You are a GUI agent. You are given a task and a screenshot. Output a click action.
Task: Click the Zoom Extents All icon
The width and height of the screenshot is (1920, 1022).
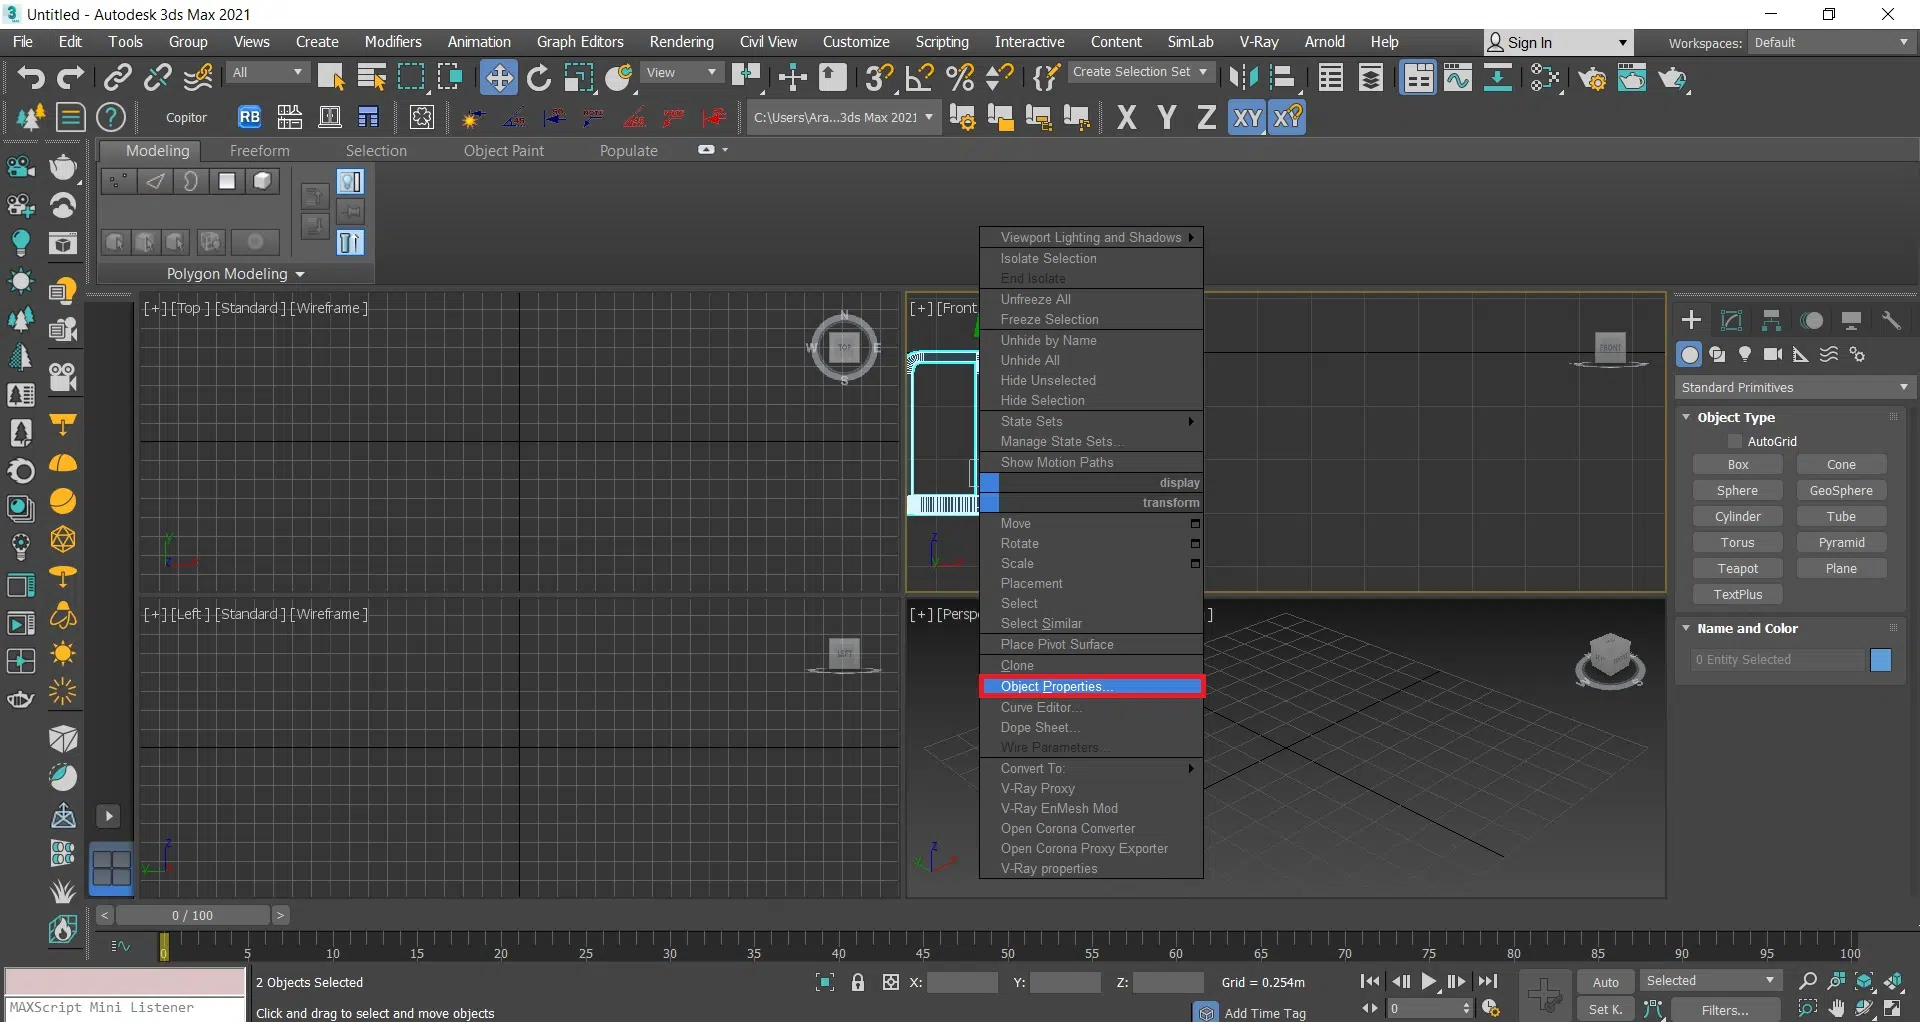tap(1894, 982)
